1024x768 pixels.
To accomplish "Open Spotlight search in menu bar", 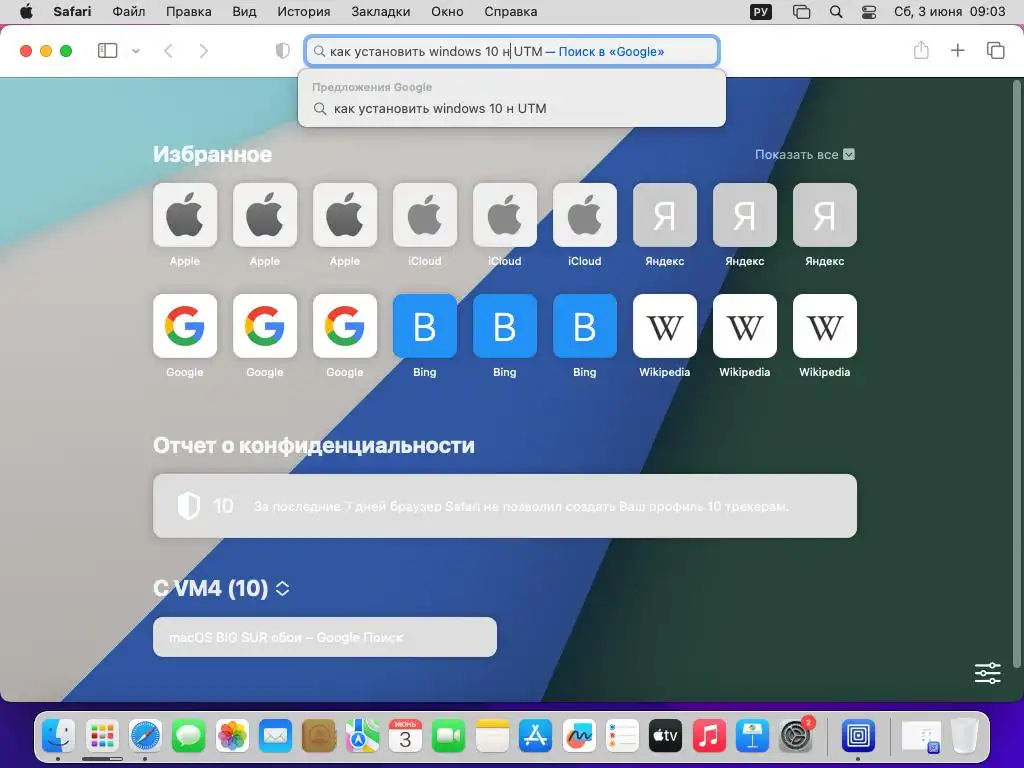I will point(836,12).
